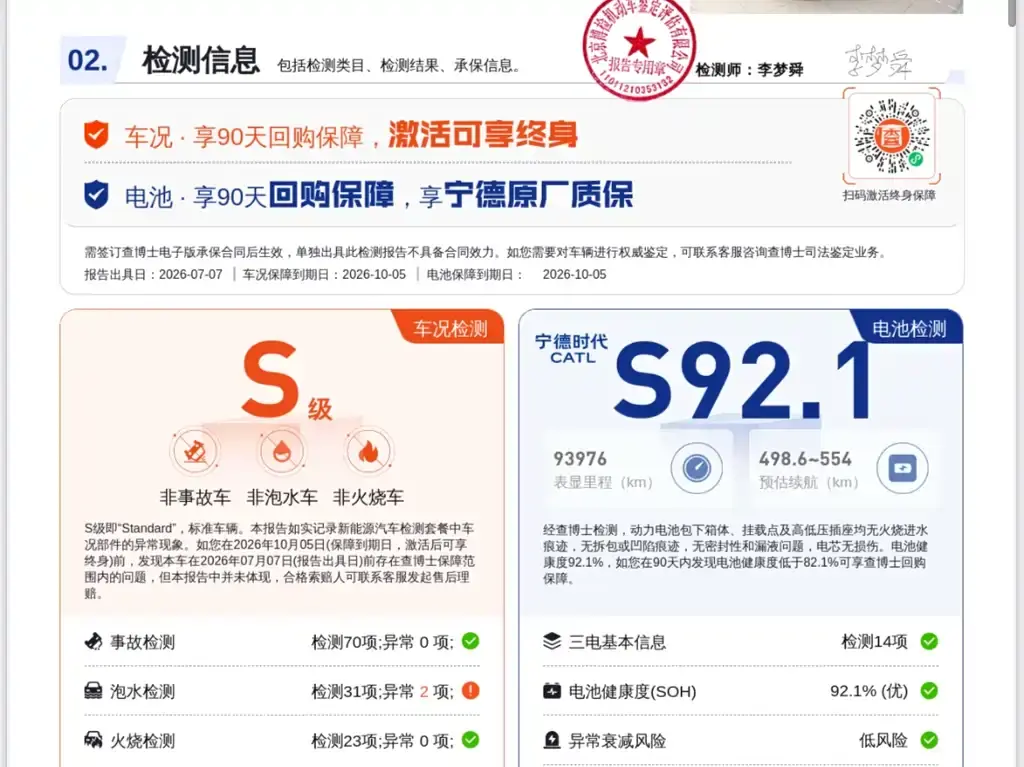Click the 电池健康度(SOH) battery icon
Viewport: 1024px width, 767px height.
552,691
